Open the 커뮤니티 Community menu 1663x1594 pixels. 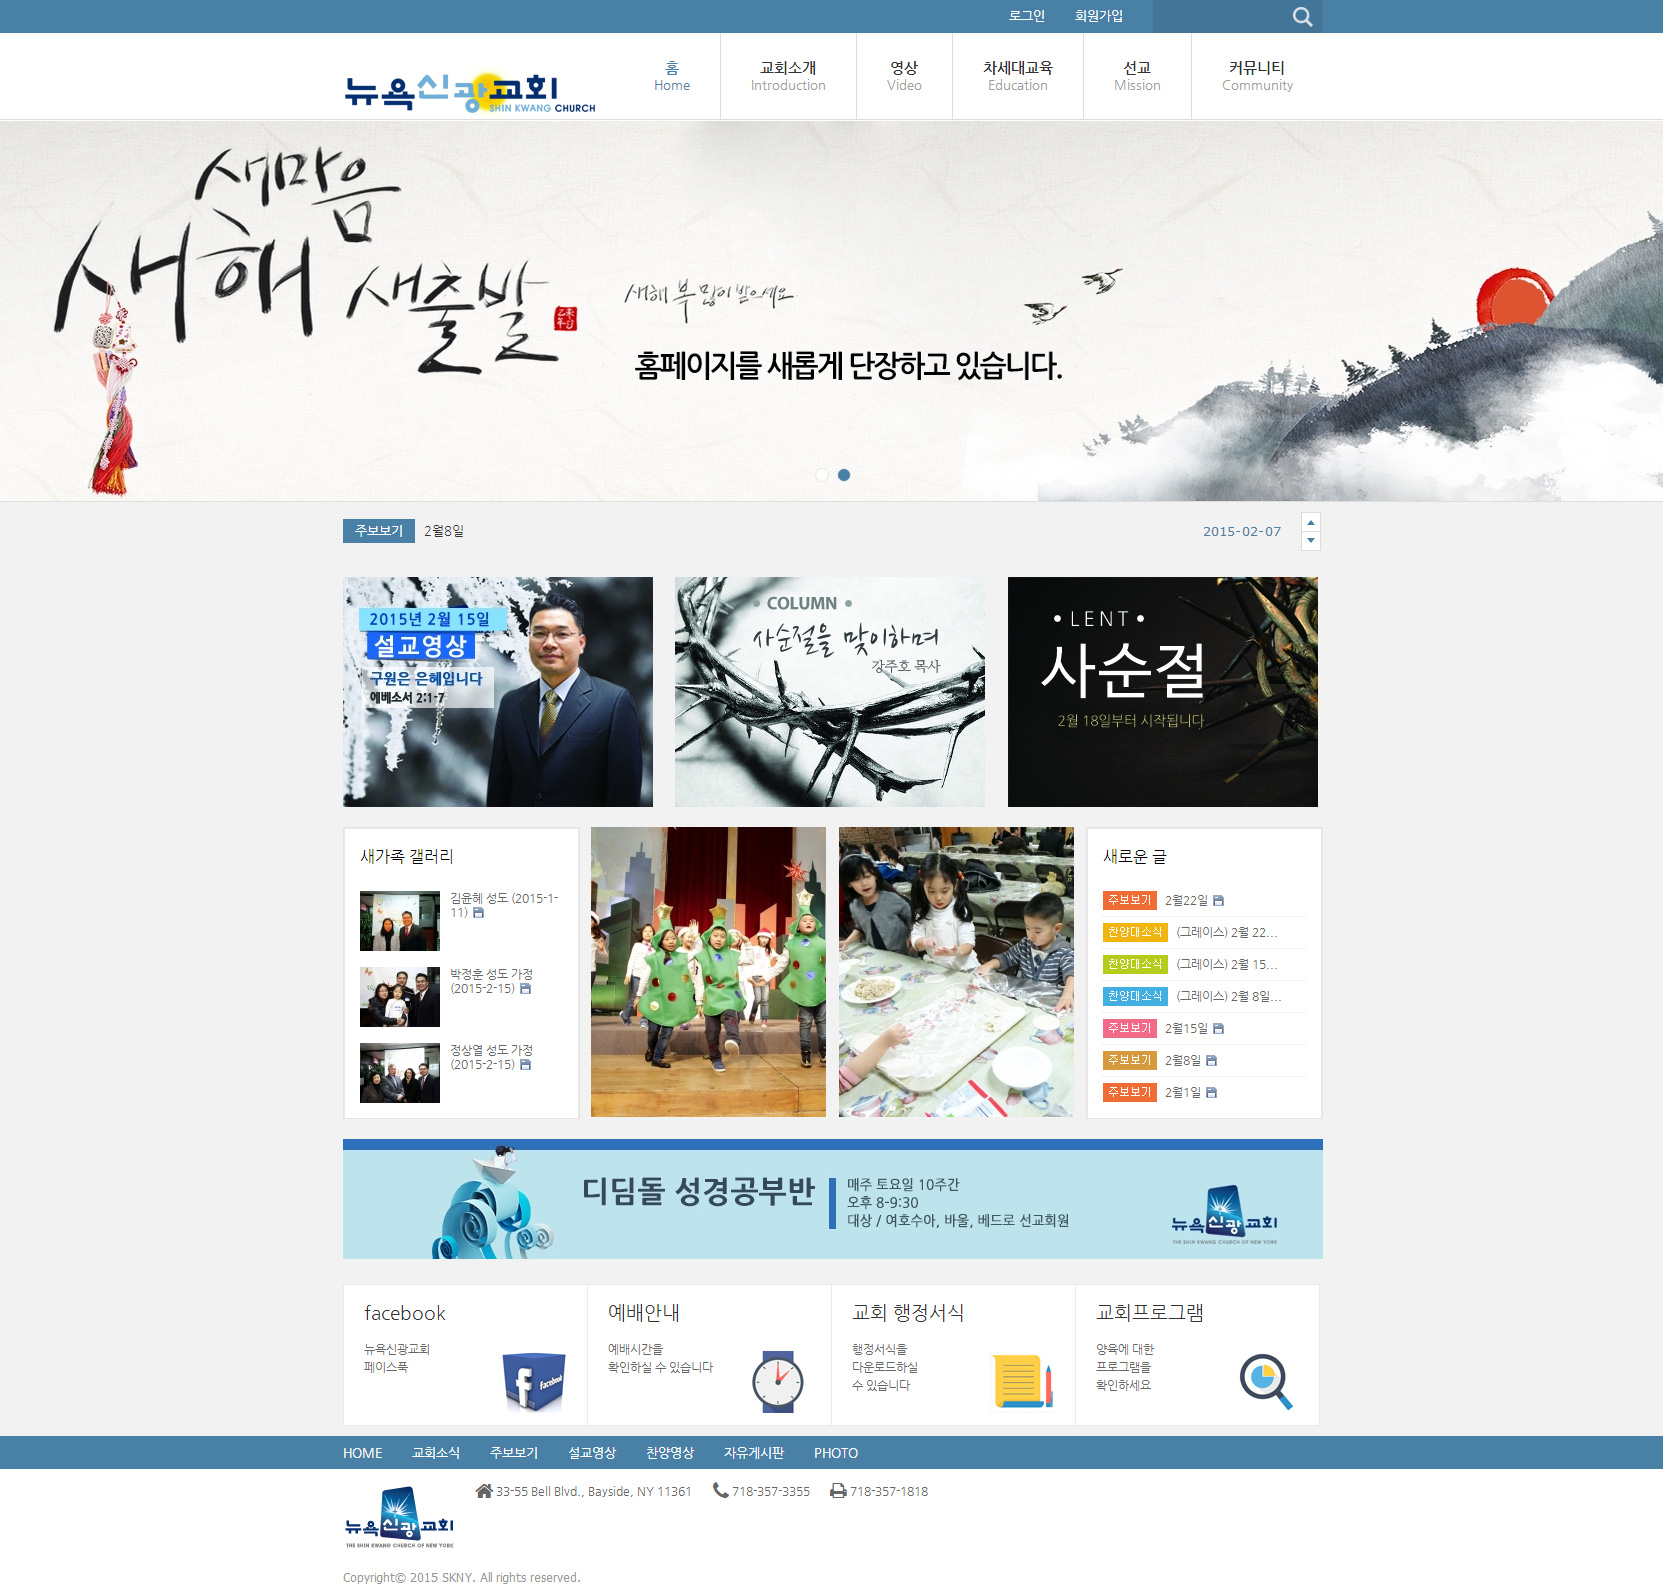1256,76
